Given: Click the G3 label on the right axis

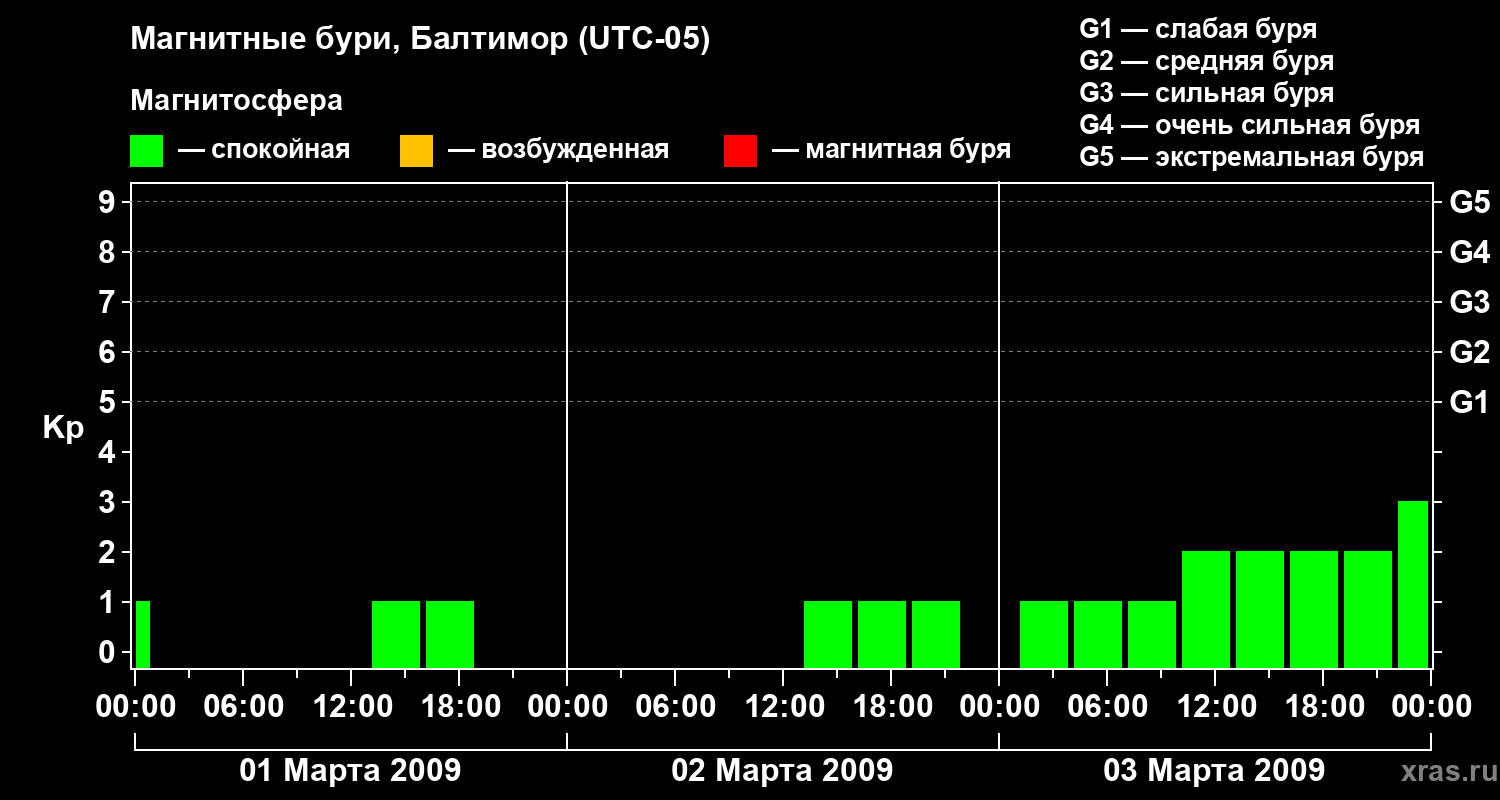Looking at the screenshot, I should (x=1469, y=302).
